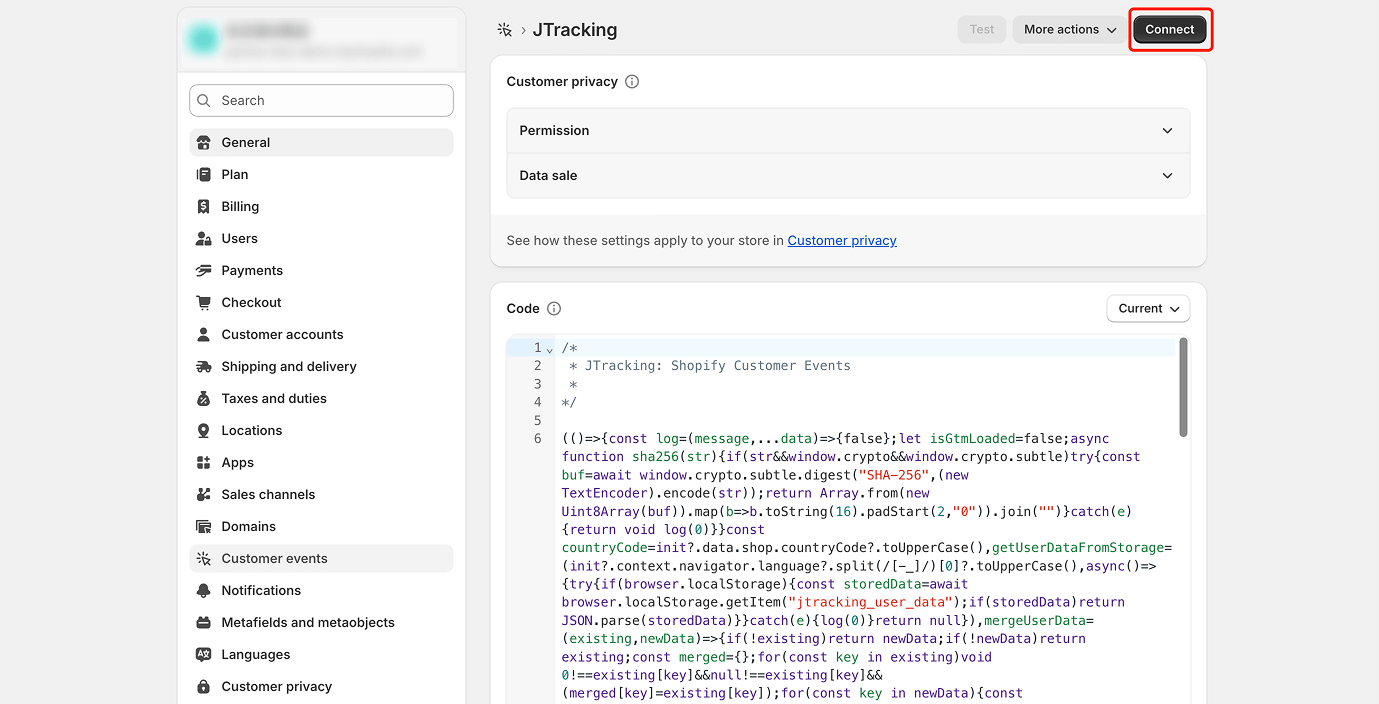Click the Checkout cart icon
This screenshot has width=1379, height=704.
click(x=204, y=303)
